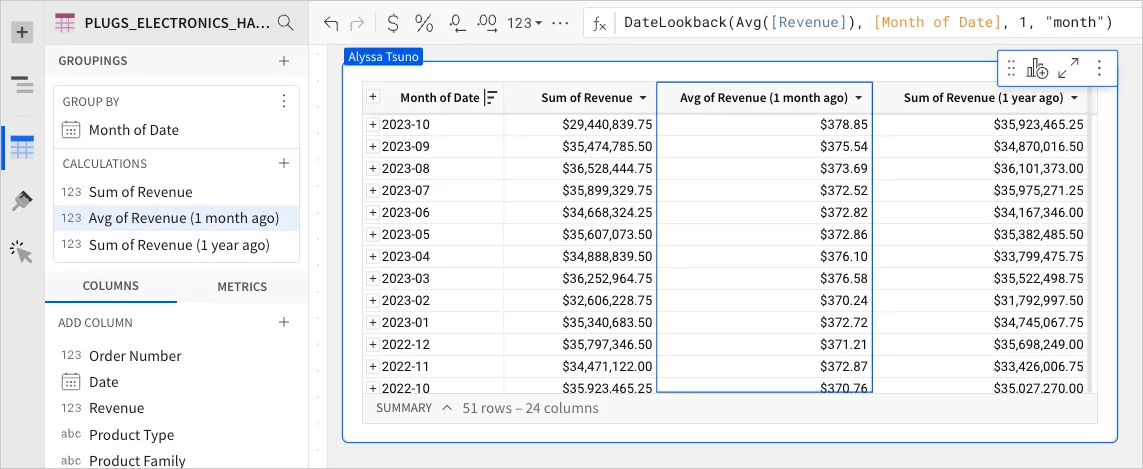Screen dimensions: 1143x469
Task: Click the PLUGS_ELECTRONICS_HA... table title
Action: [x=176, y=23]
